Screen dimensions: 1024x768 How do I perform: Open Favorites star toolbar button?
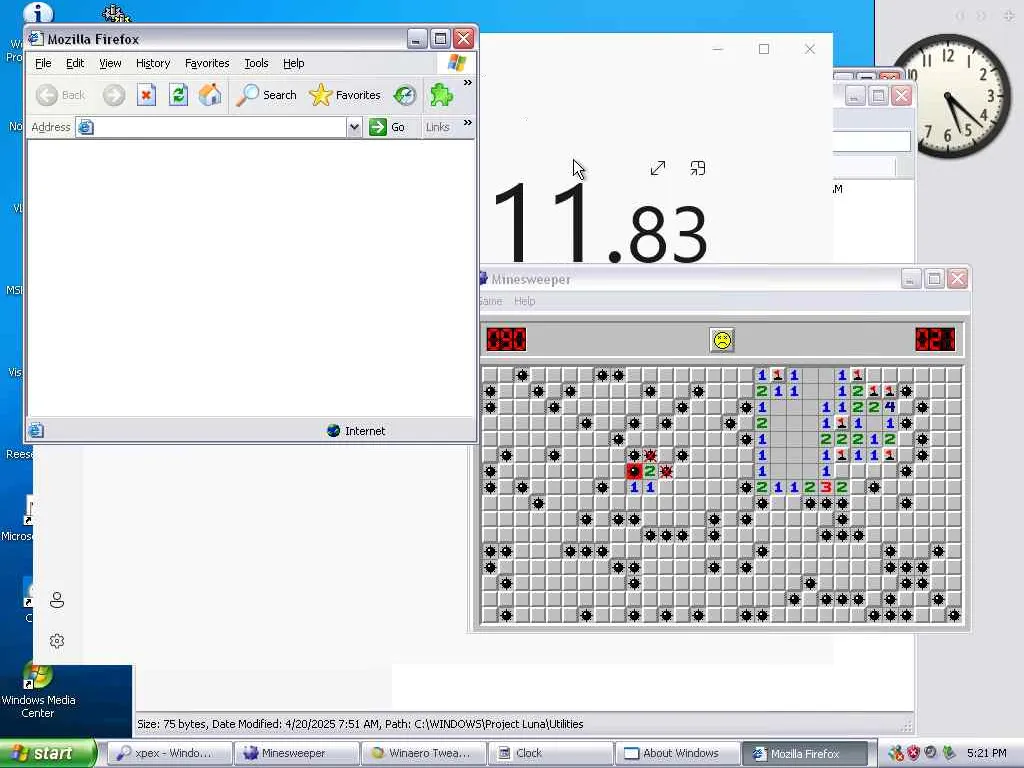[x=345, y=95]
